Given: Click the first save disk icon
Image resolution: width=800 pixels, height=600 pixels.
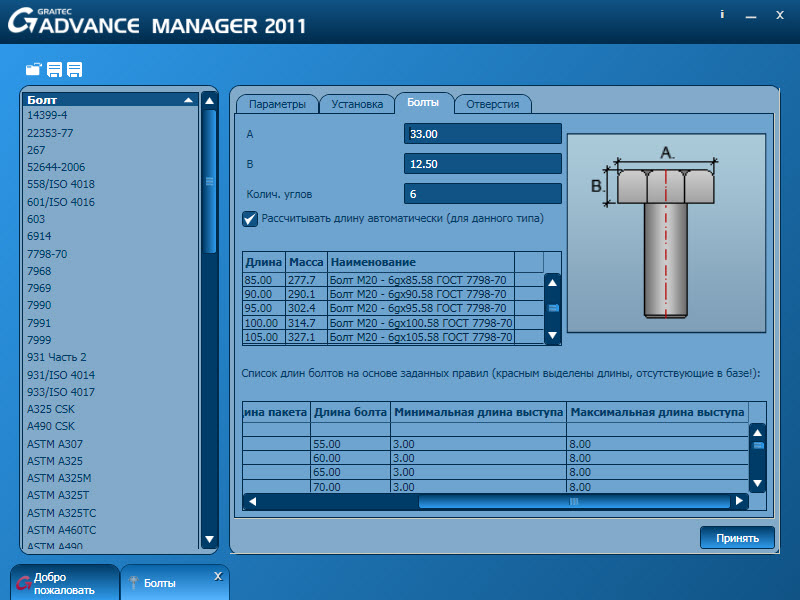Looking at the screenshot, I should (54, 69).
